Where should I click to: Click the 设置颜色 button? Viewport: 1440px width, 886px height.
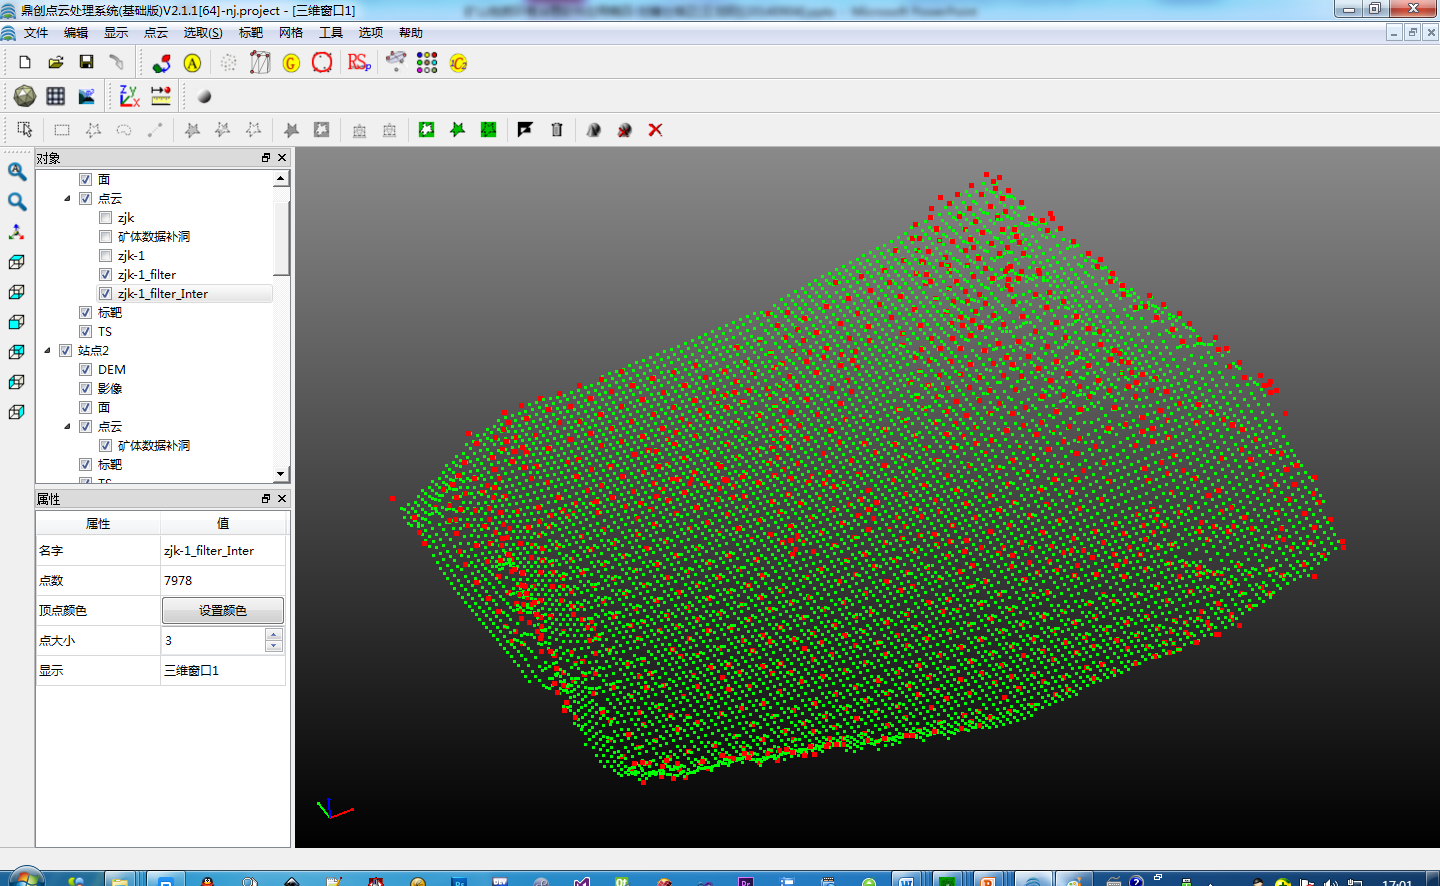point(223,610)
